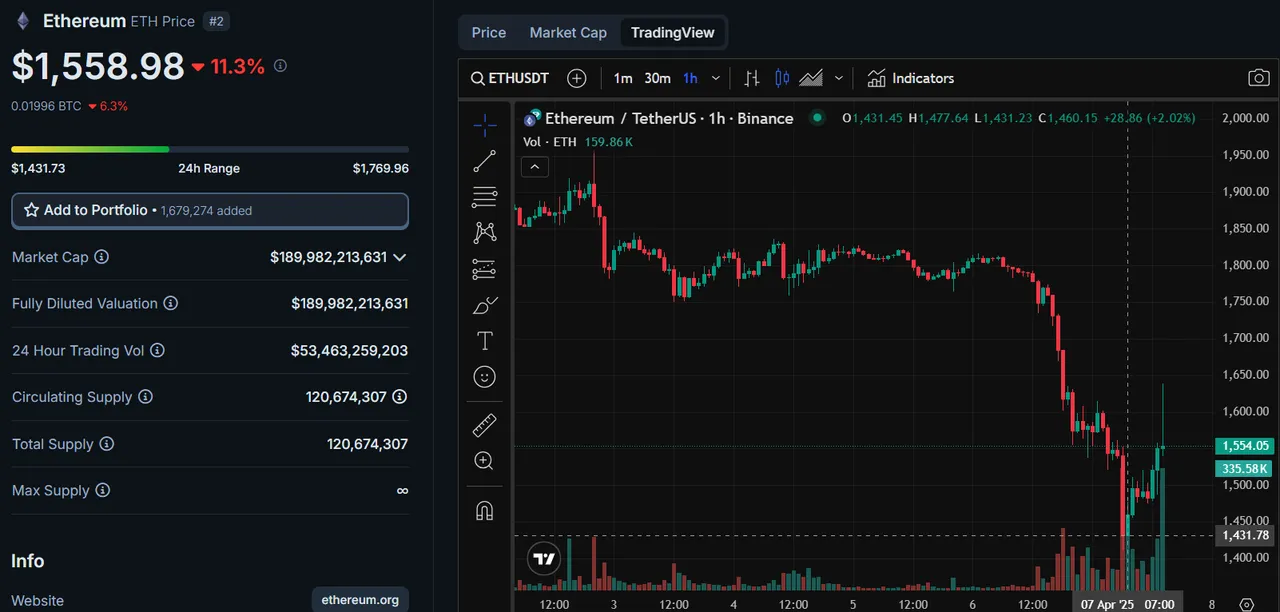Choose the Bars chart style

pyautogui.click(x=752, y=78)
